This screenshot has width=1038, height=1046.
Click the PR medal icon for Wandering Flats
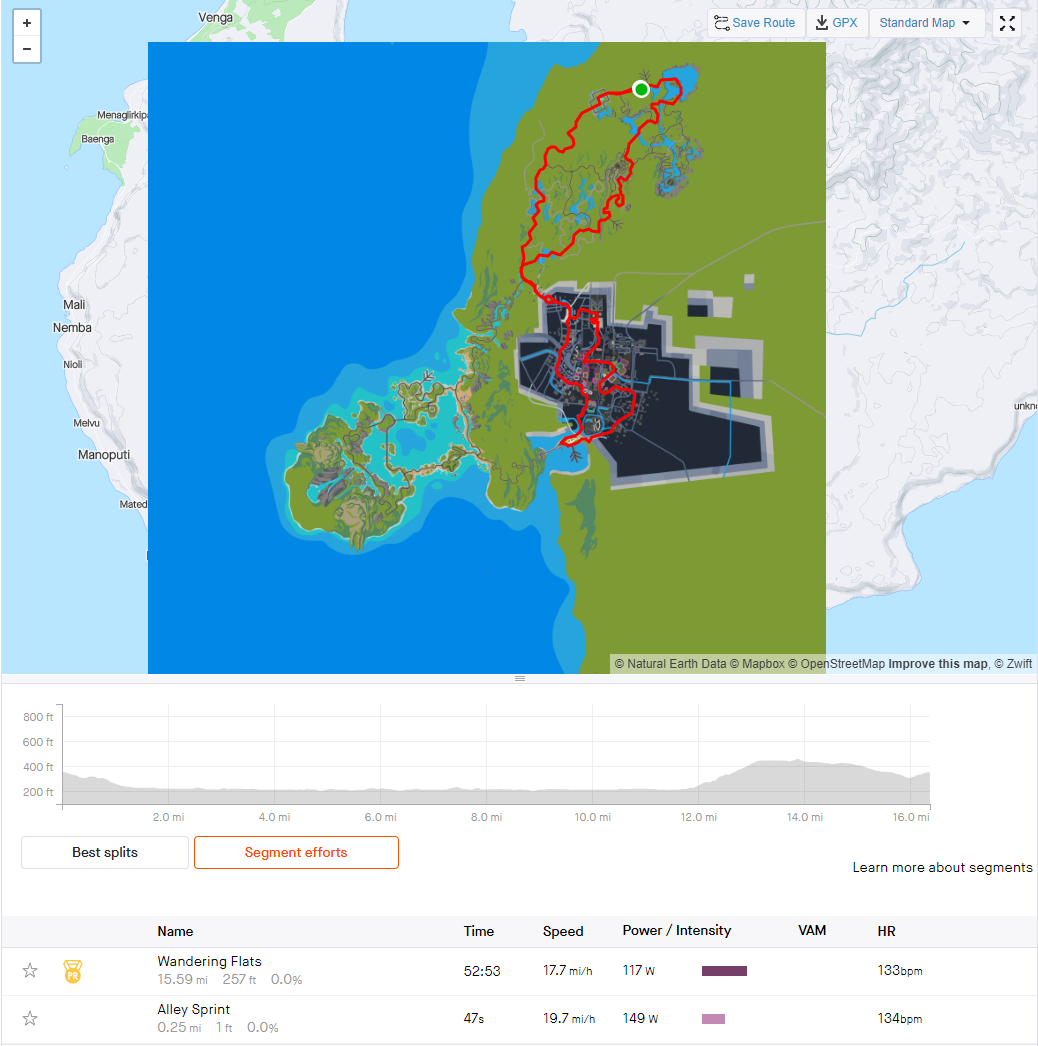pos(73,971)
